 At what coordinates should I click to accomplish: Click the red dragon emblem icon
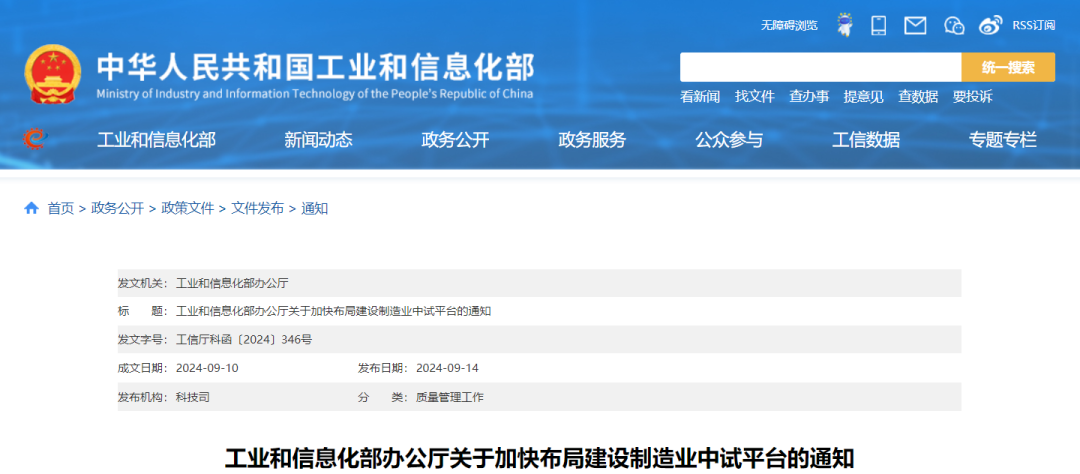coord(33,140)
